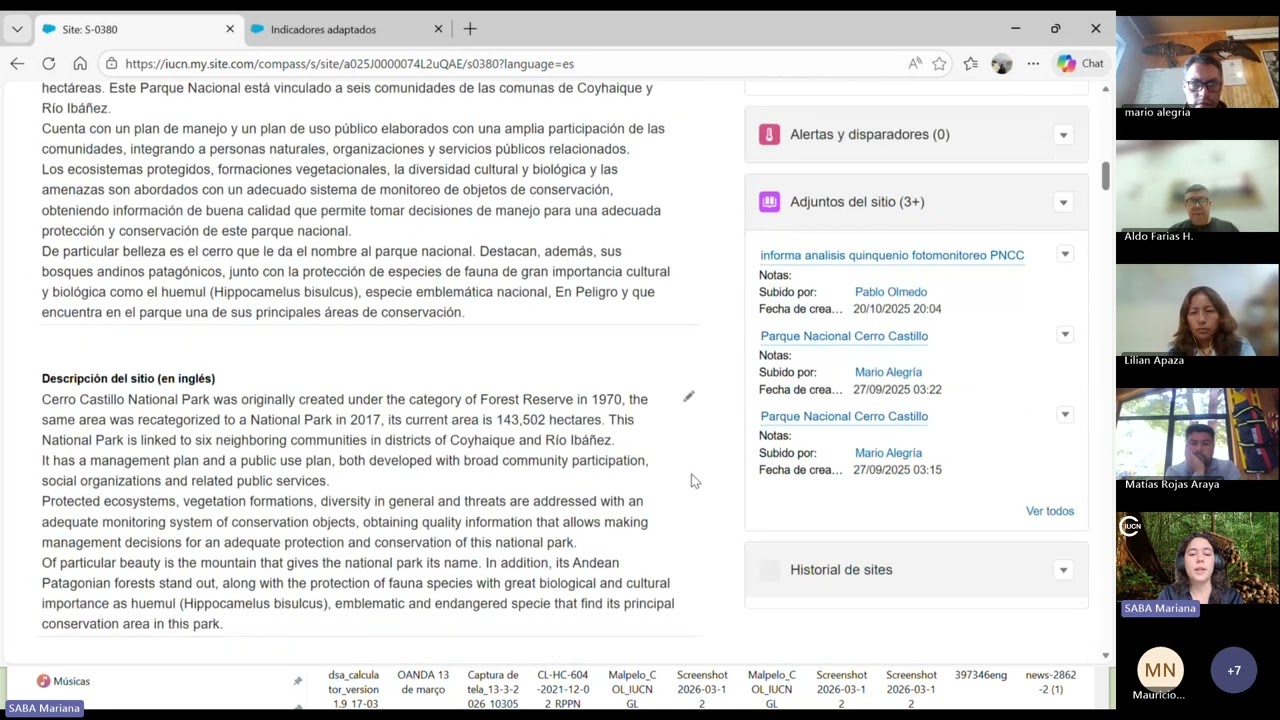The width and height of the screenshot is (1280, 720).
Task: Go back to the previous page
Action: pos(17,63)
